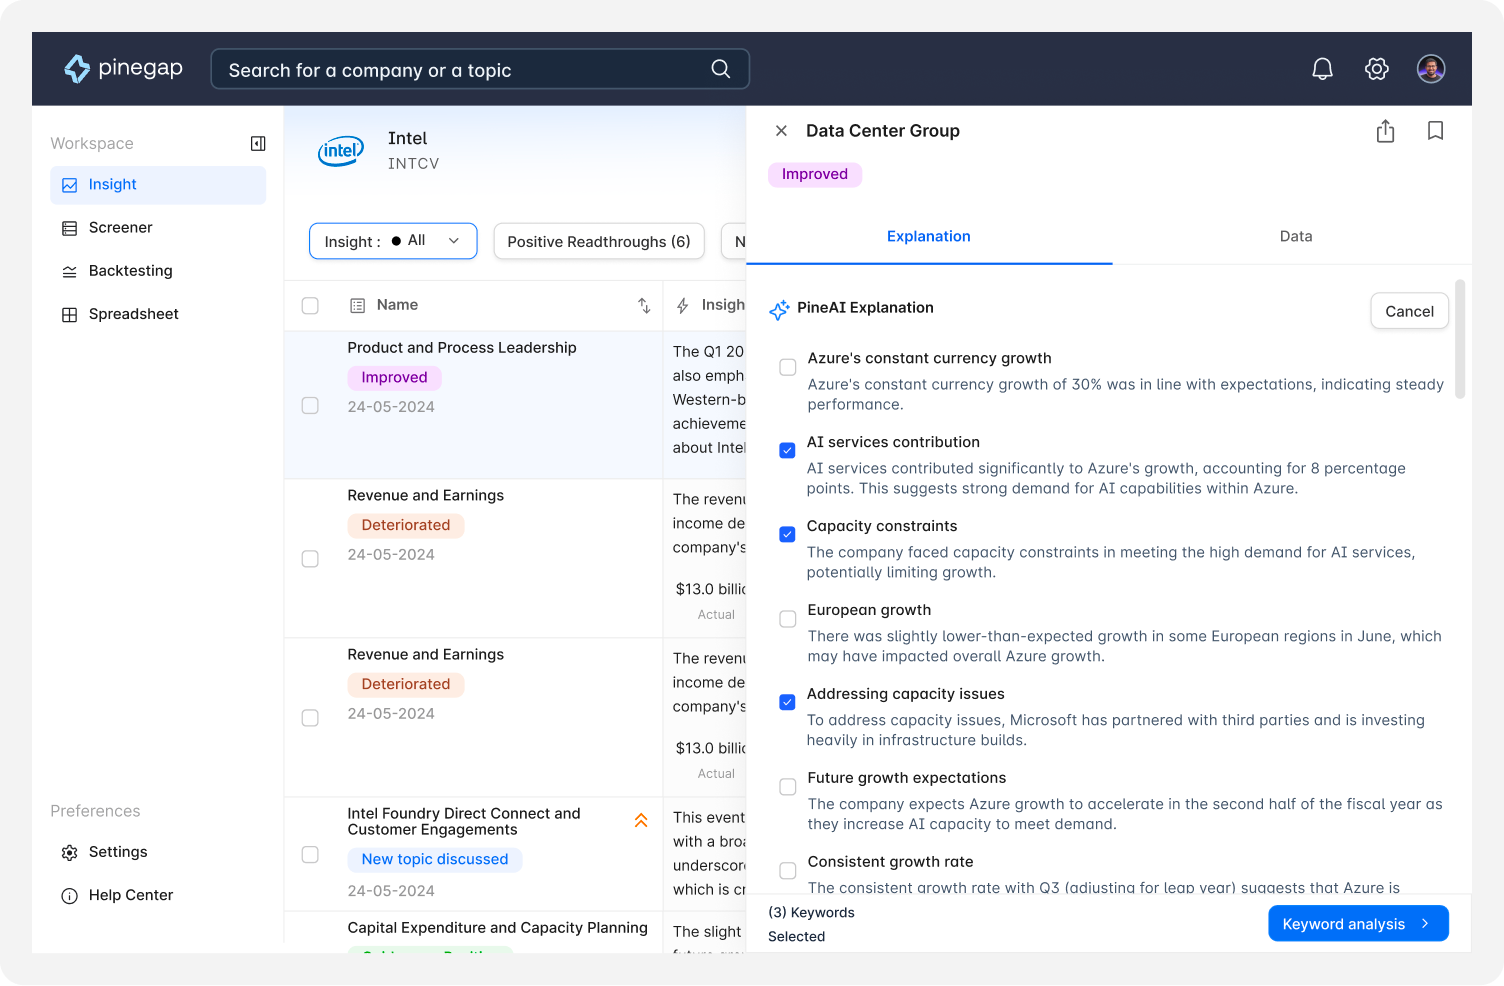Share the Data Center Group insight
The width and height of the screenshot is (1504, 986).
[x=1385, y=131]
